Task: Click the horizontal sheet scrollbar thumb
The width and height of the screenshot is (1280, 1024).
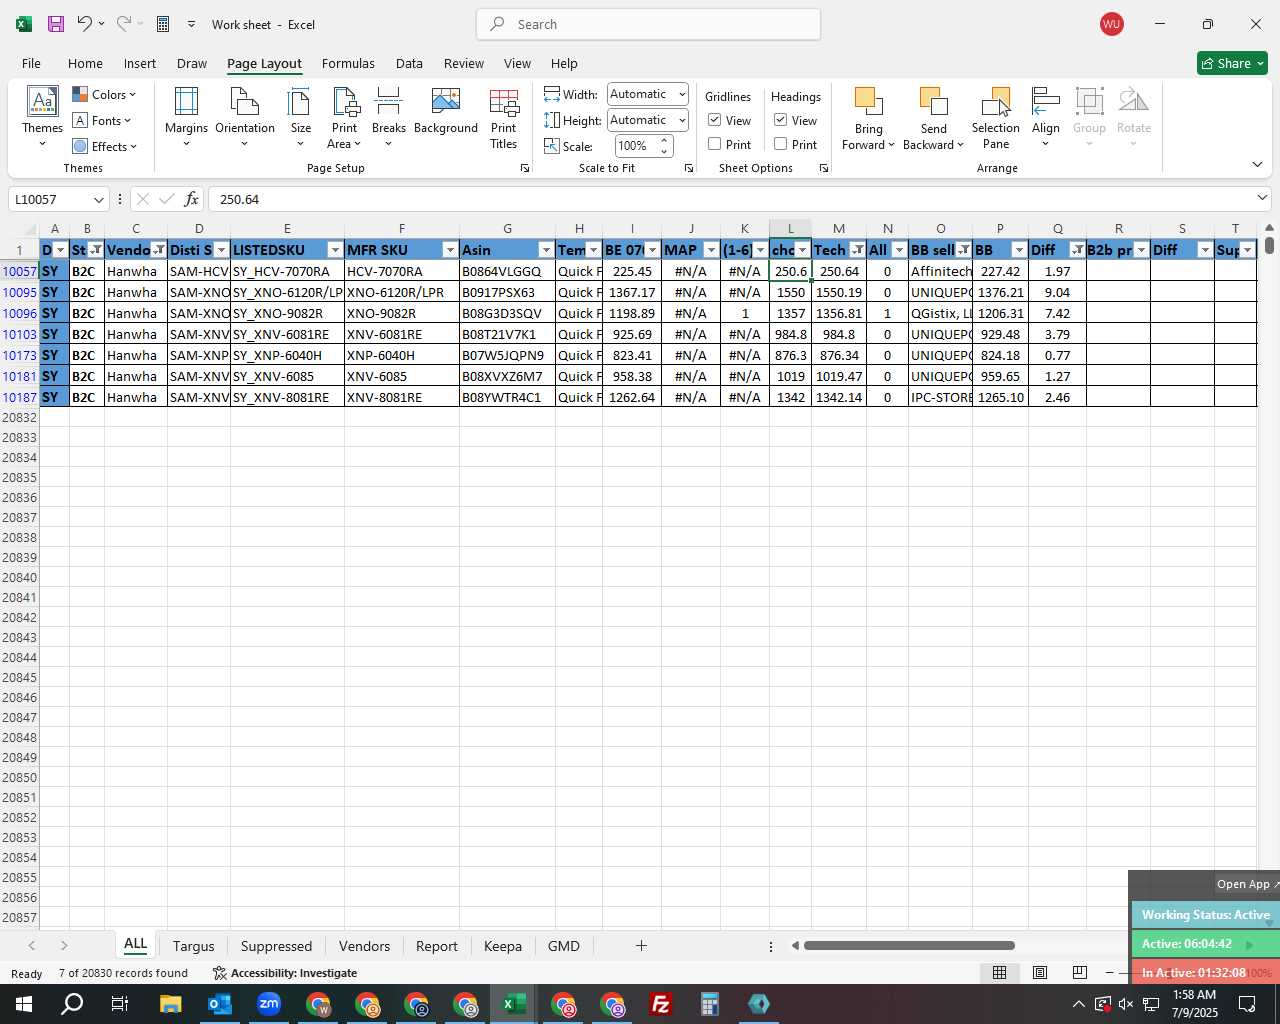Action: (x=909, y=945)
